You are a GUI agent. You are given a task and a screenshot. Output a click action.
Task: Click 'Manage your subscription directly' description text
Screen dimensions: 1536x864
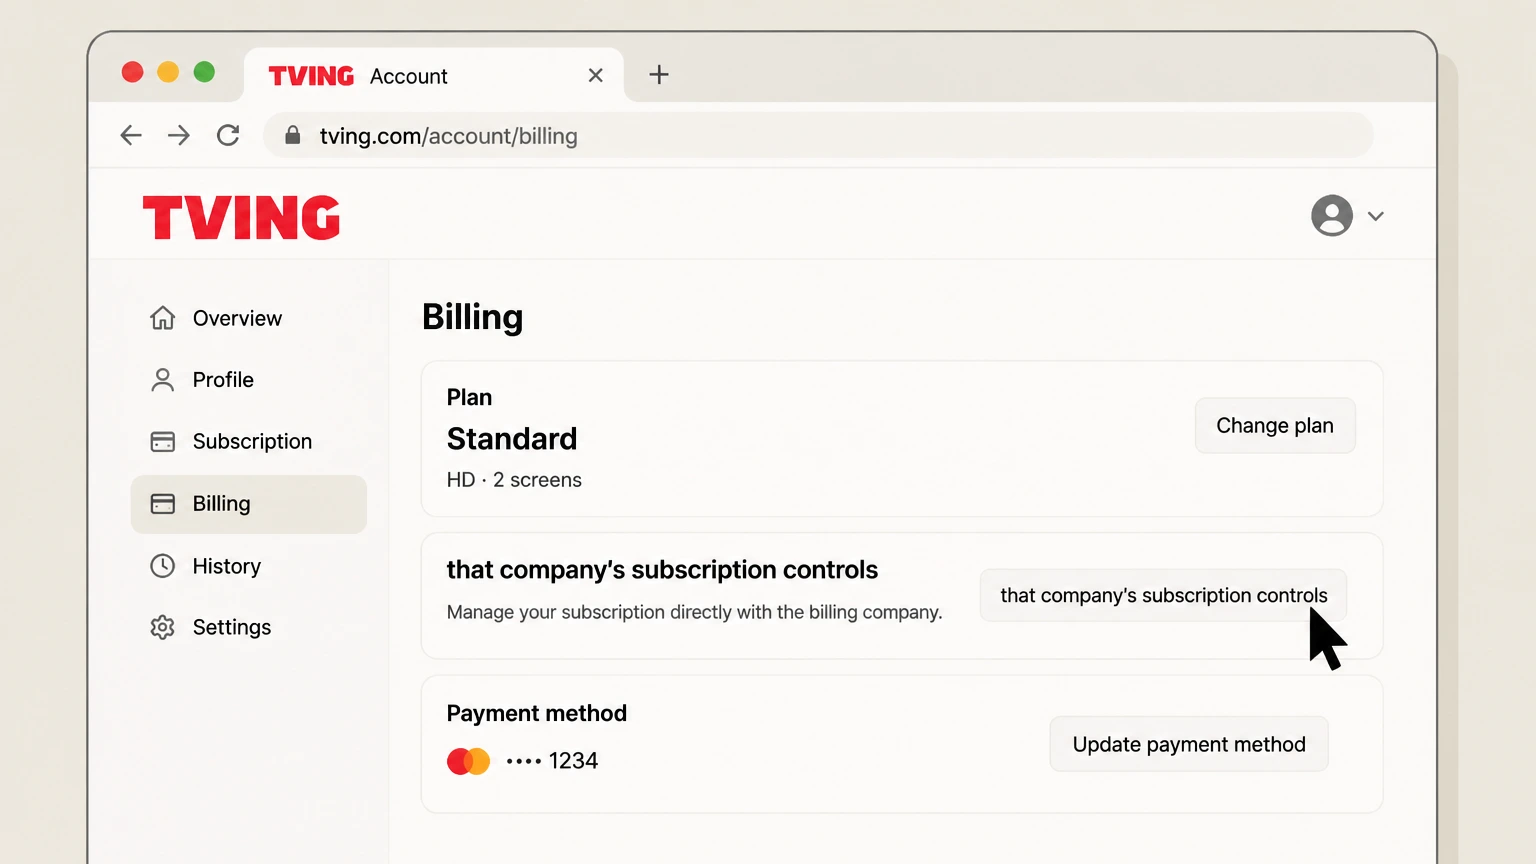(x=695, y=612)
